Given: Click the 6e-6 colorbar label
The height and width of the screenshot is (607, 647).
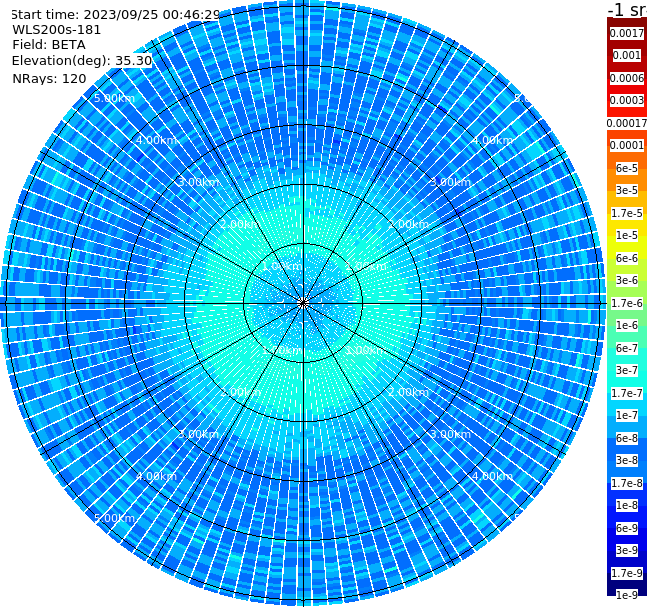Looking at the screenshot, I should coord(627,258).
